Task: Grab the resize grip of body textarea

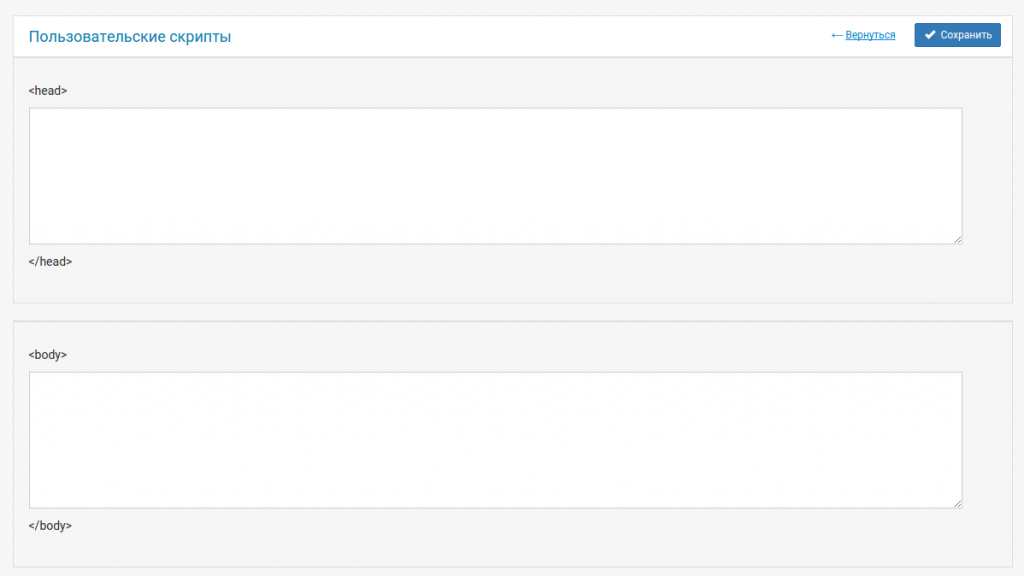Action: [957, 504]
